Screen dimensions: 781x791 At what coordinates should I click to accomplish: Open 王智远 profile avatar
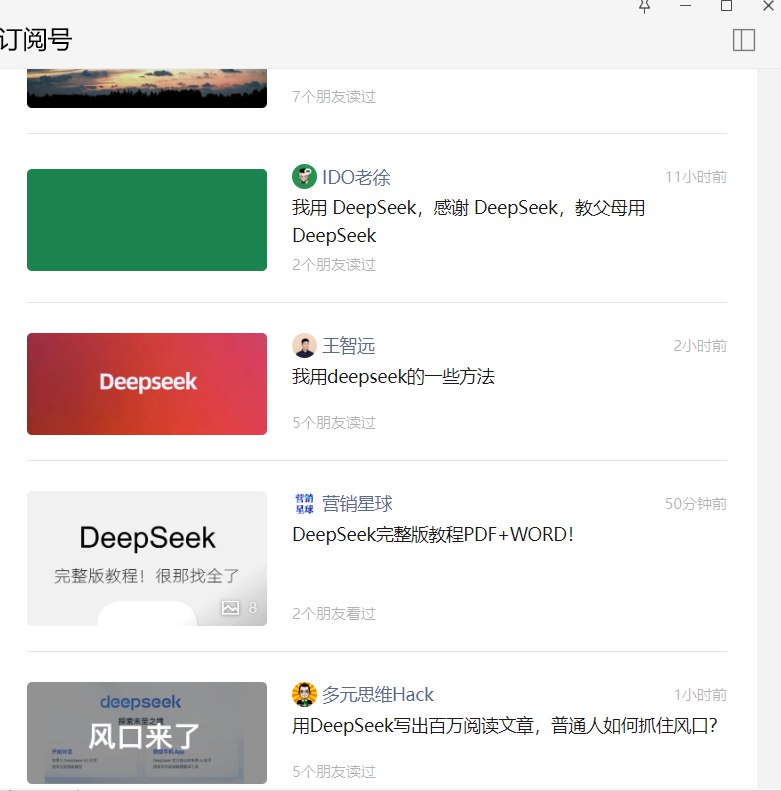tap(304, 346)
